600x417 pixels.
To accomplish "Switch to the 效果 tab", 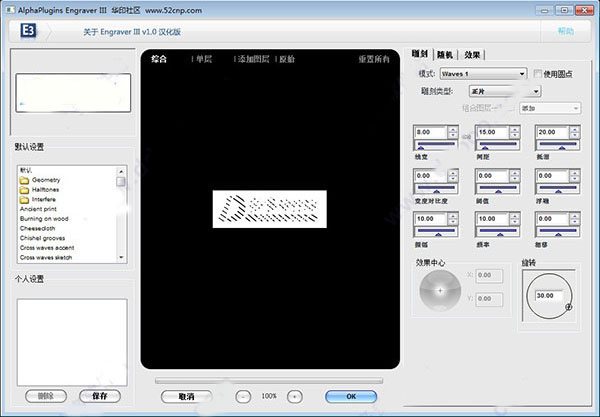I will [x=472, y=55].
